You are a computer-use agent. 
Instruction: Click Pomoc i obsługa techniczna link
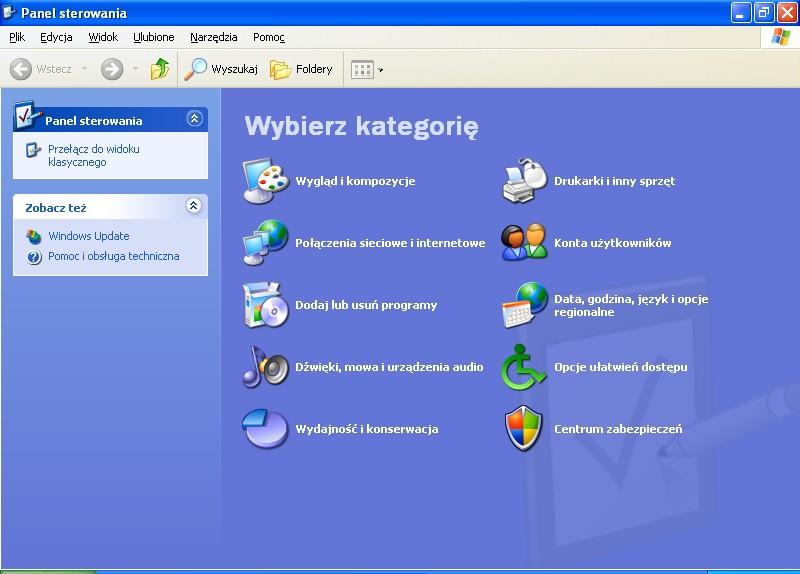(x=113, y=256)
